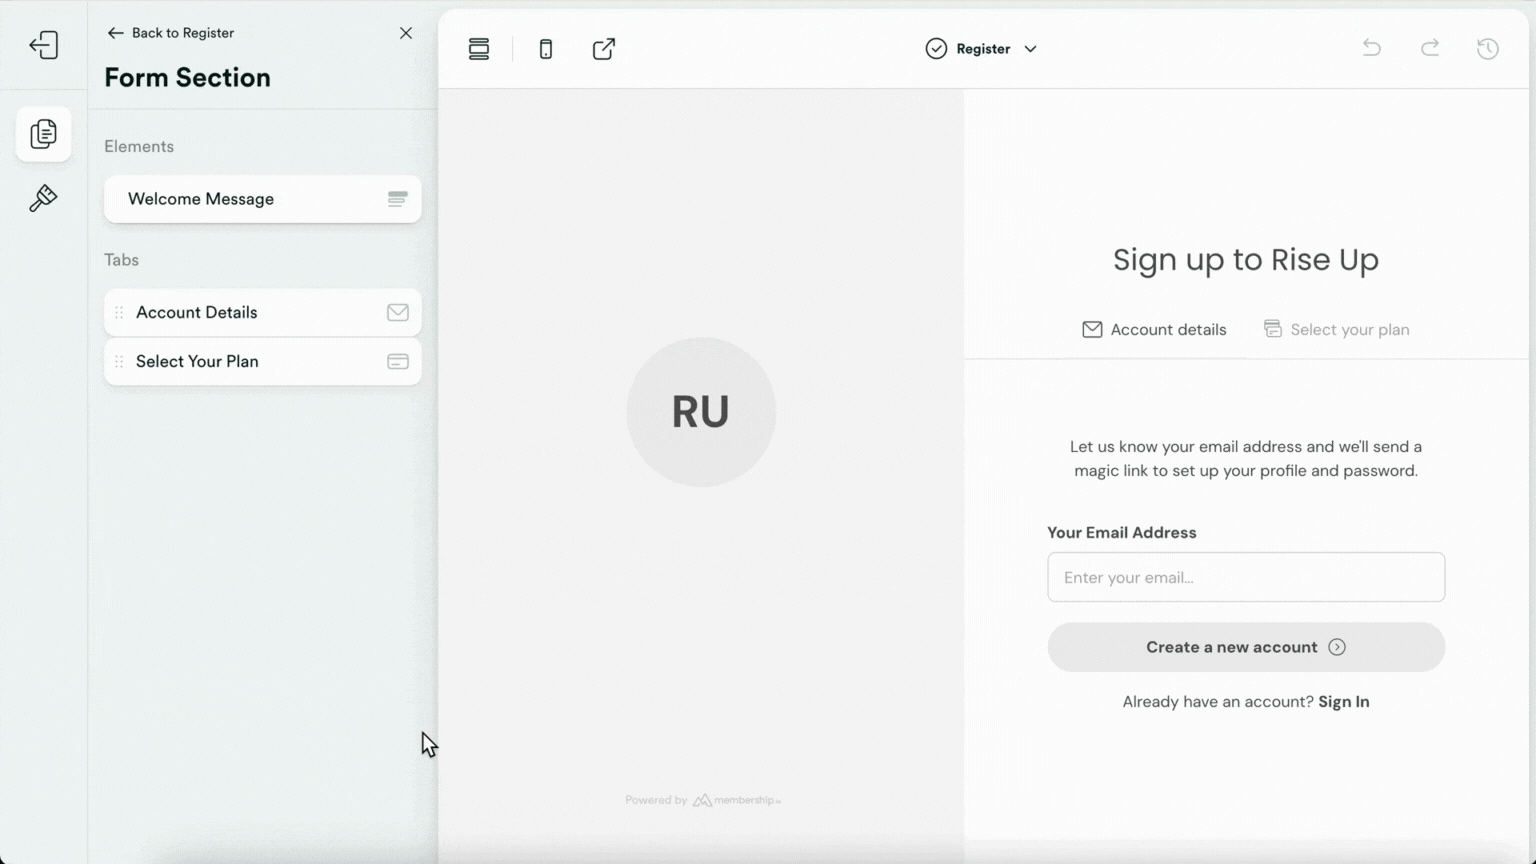Click the exit editor icon in sidebar
Image resolution: width=1536 pixels, height=864 pixels.
click(x=44, y=45)
